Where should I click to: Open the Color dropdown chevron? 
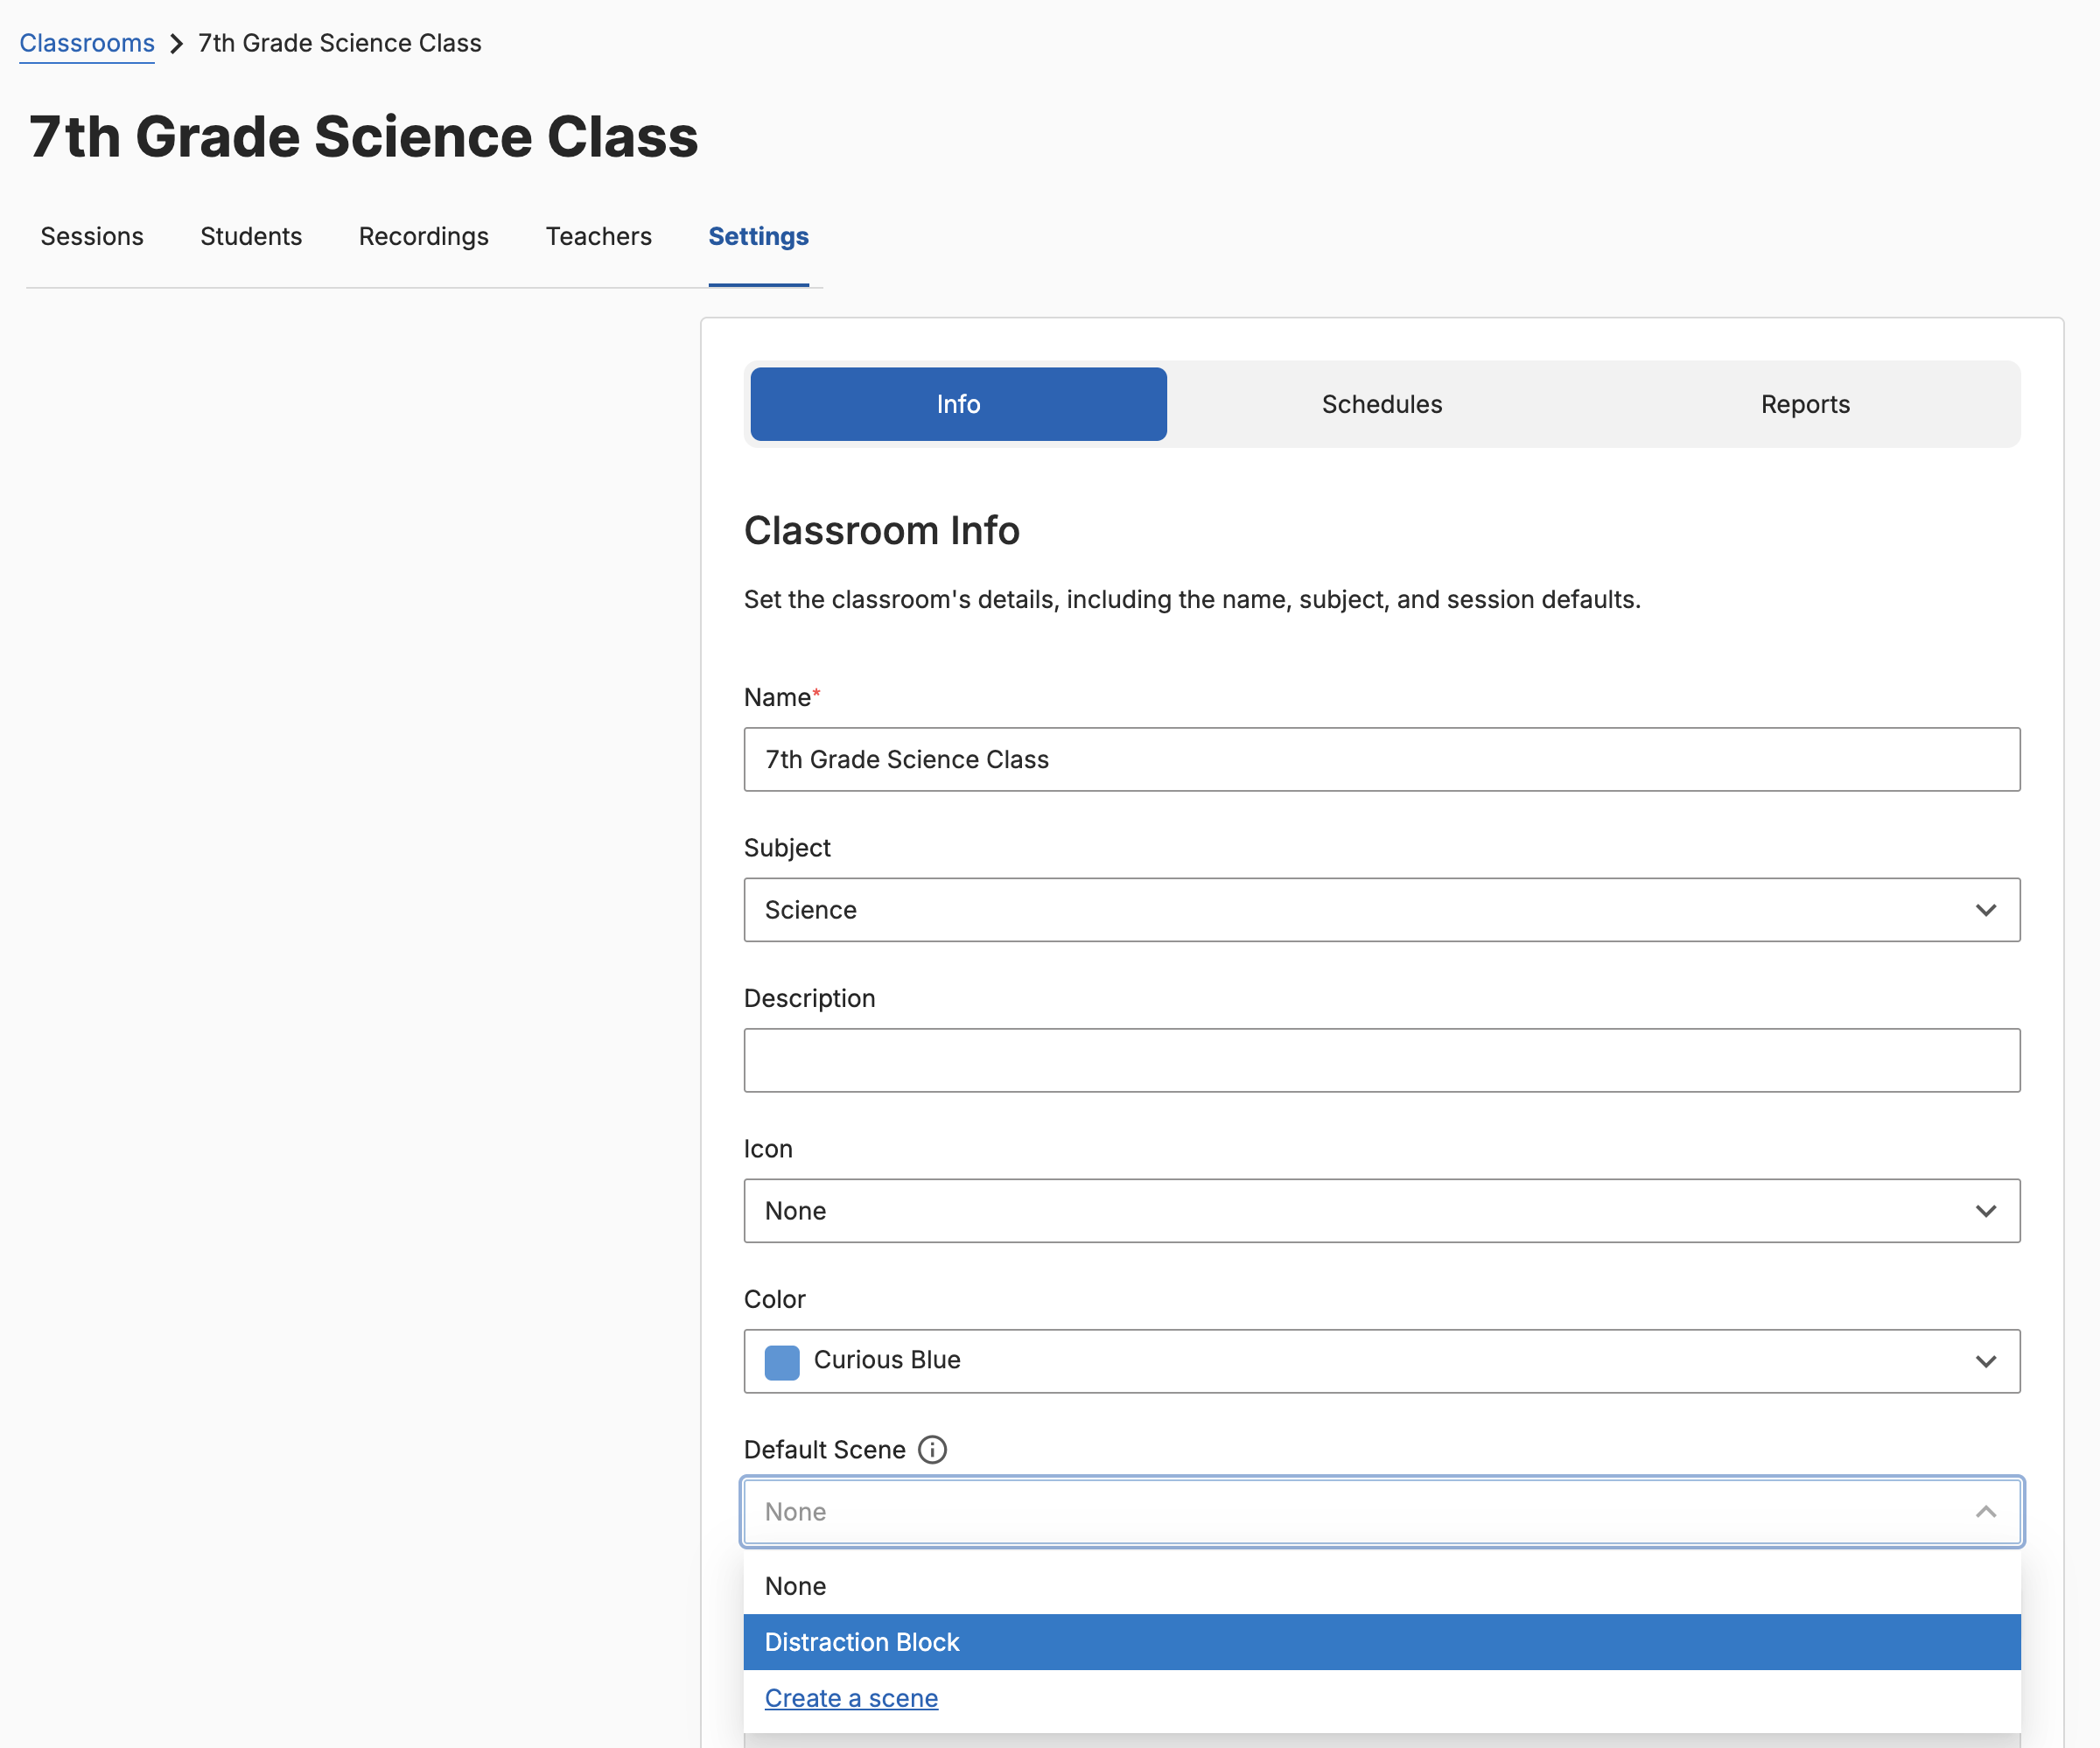coord(1985,1361)
